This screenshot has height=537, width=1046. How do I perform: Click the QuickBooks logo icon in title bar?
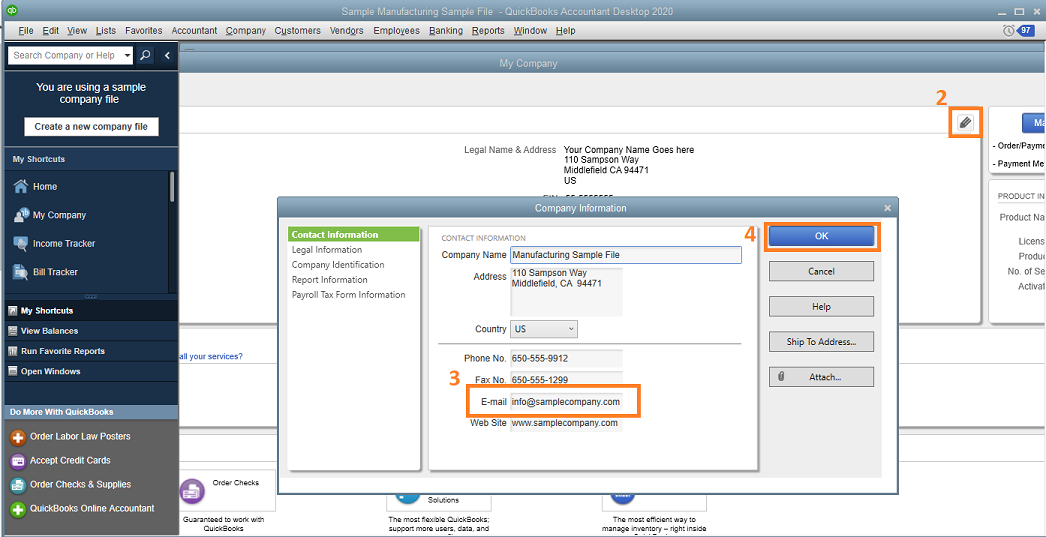click(10, 11)
